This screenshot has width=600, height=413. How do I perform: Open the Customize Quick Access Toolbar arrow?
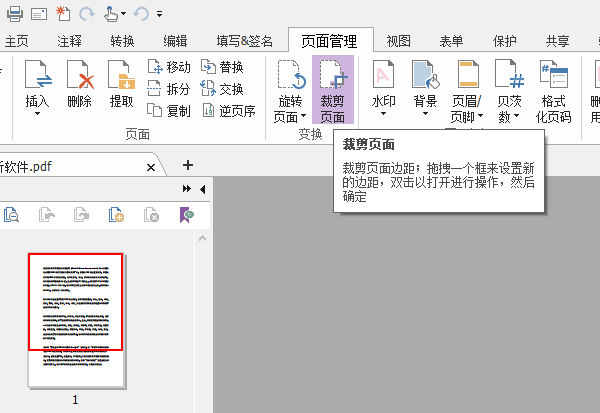point(160,14)
